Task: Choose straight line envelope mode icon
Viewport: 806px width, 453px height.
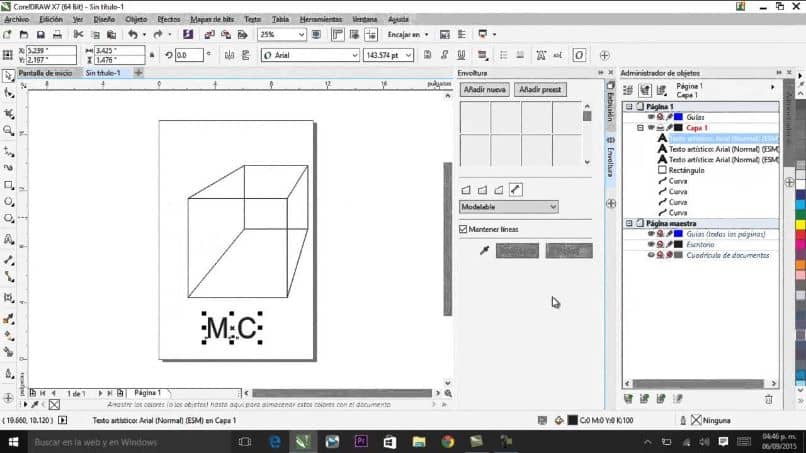Action: click(466, 190)
